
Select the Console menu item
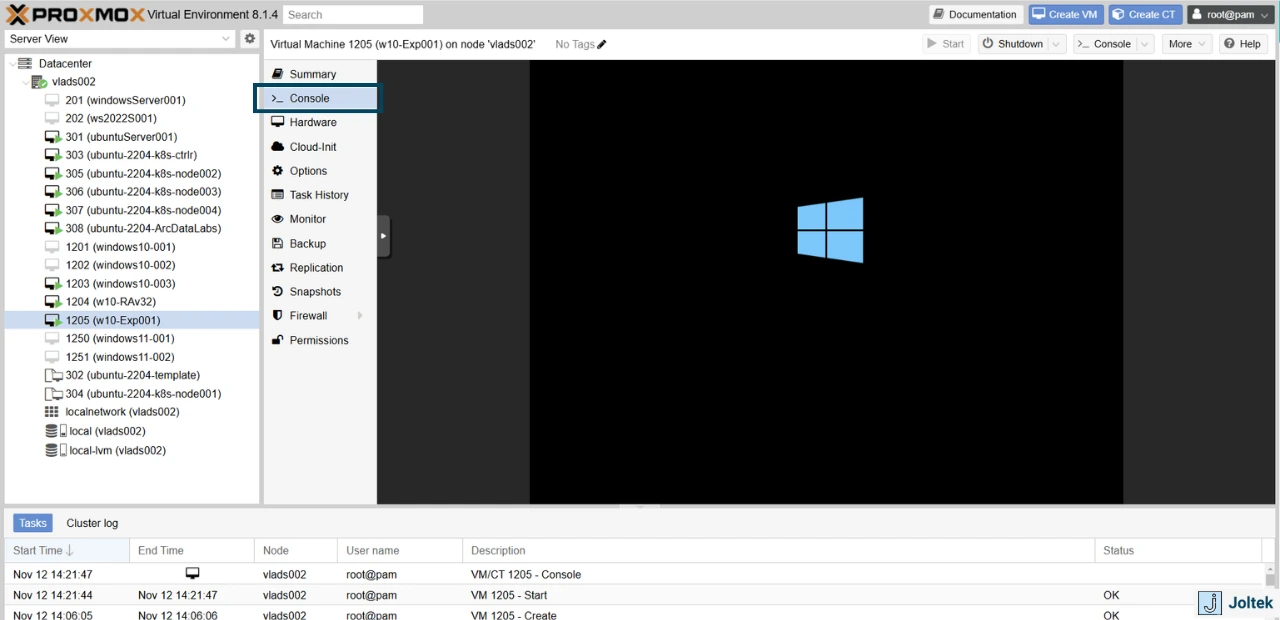point(319,98)
